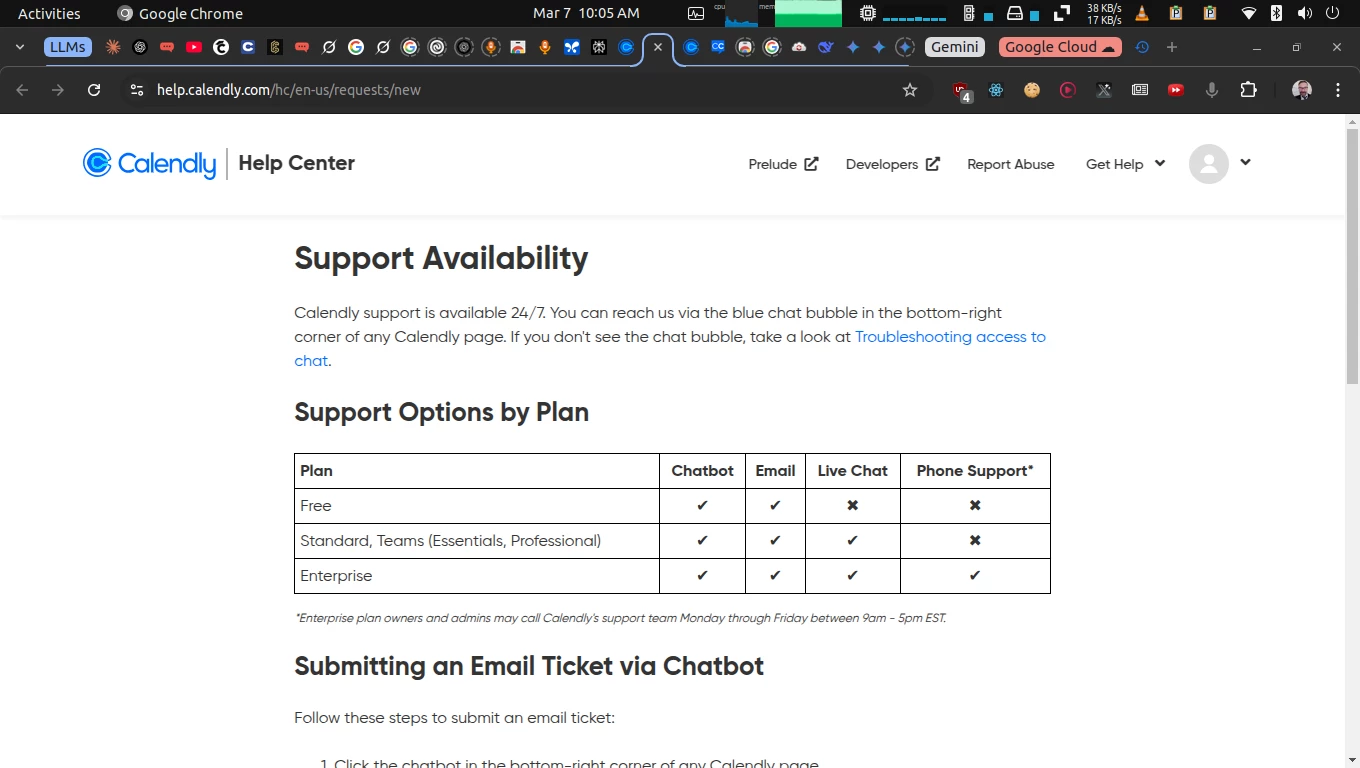Open the newspaper reader extension icon
This screenshot has width=1360, height=768.
(x=1140, y=90)
